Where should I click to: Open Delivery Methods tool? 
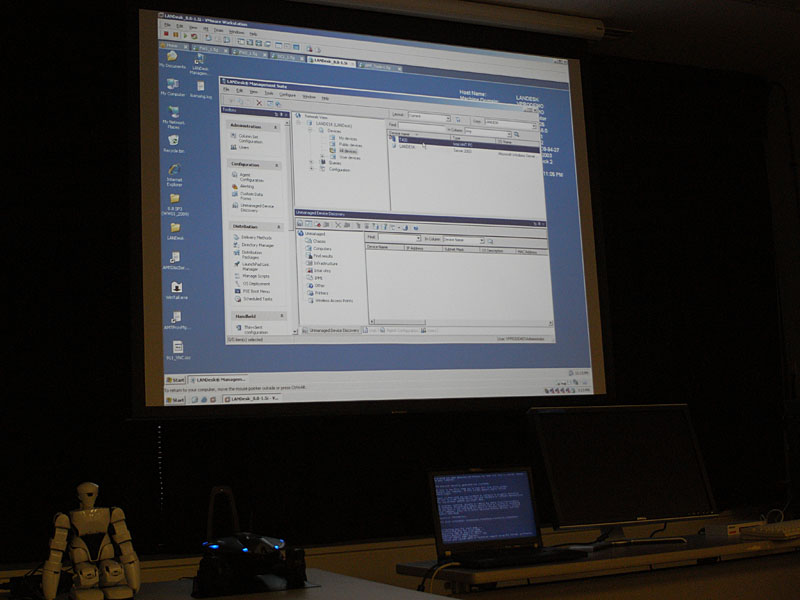tap(253, 237)
